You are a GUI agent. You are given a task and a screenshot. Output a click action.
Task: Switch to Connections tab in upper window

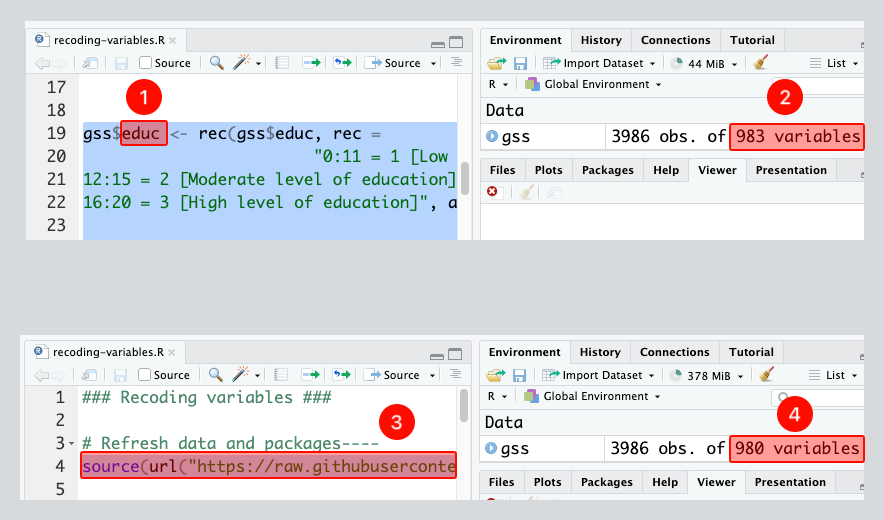(x=675, y=40)
